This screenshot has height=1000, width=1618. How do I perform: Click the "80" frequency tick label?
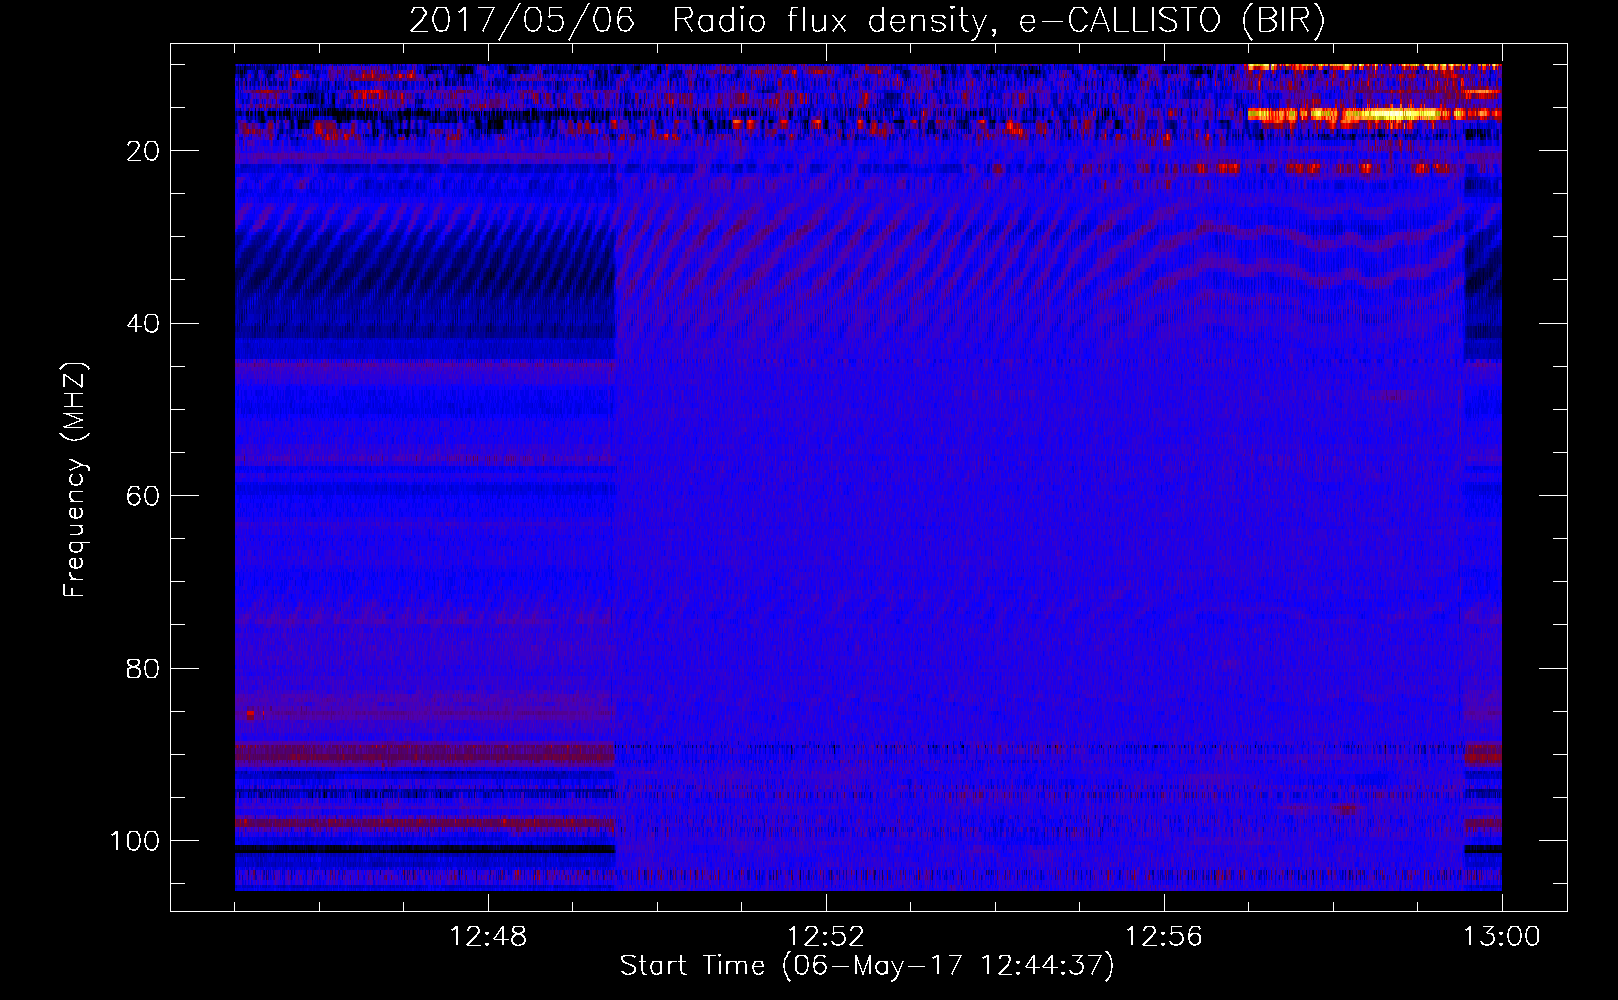[143, 668]
